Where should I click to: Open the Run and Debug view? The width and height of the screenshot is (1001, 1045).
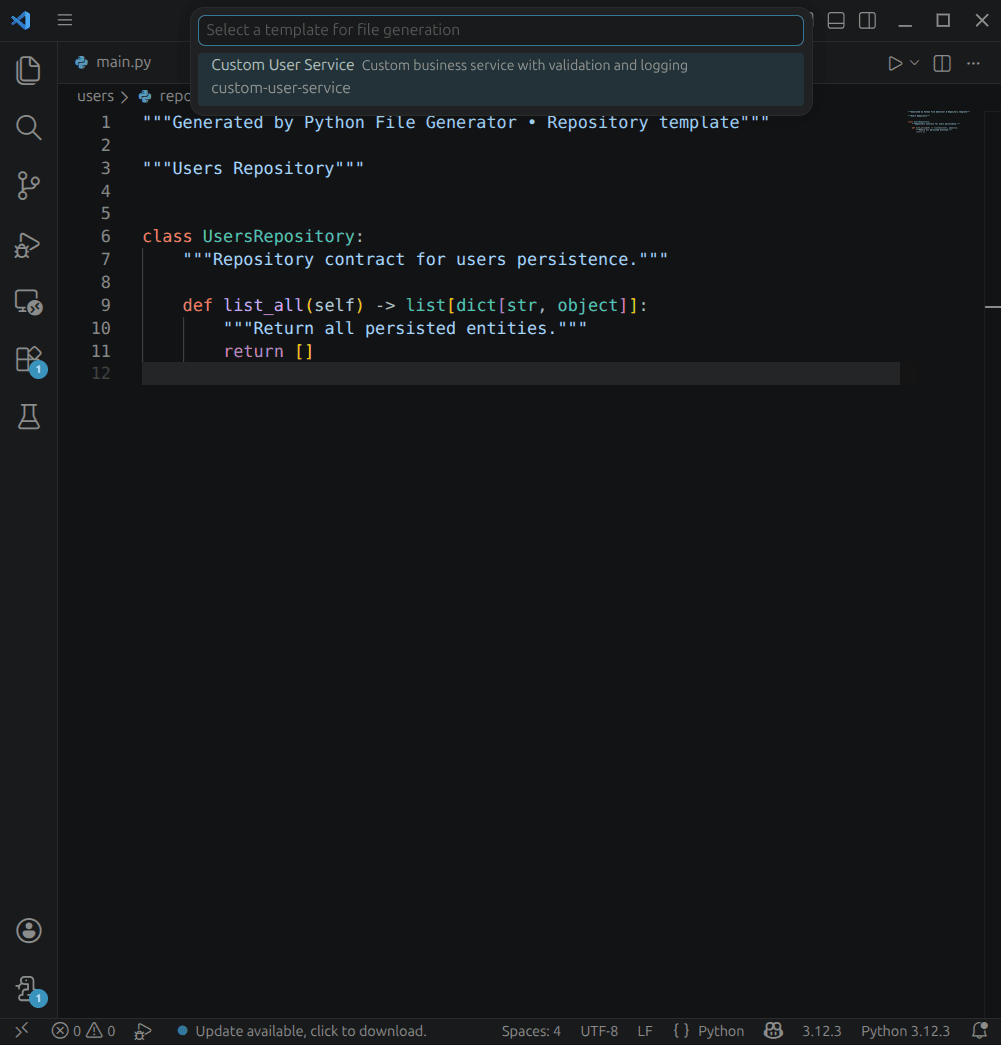[x=28, y=245]
